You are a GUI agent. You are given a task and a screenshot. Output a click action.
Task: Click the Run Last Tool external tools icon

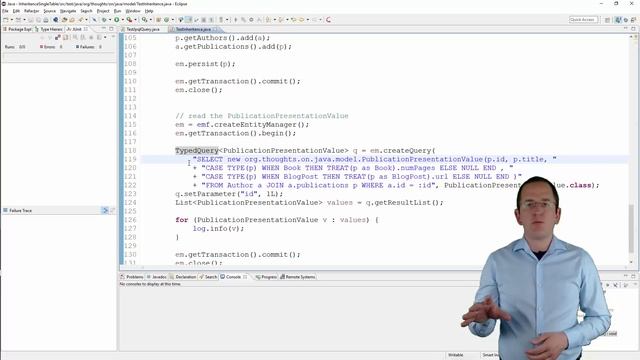coord(129,20)
